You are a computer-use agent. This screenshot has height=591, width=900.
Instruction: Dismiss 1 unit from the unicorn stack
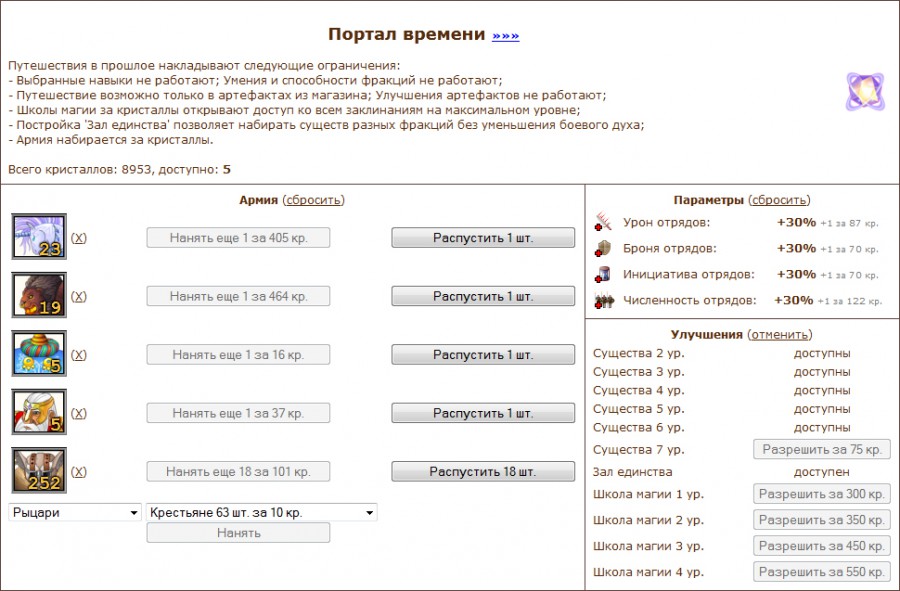483,238
